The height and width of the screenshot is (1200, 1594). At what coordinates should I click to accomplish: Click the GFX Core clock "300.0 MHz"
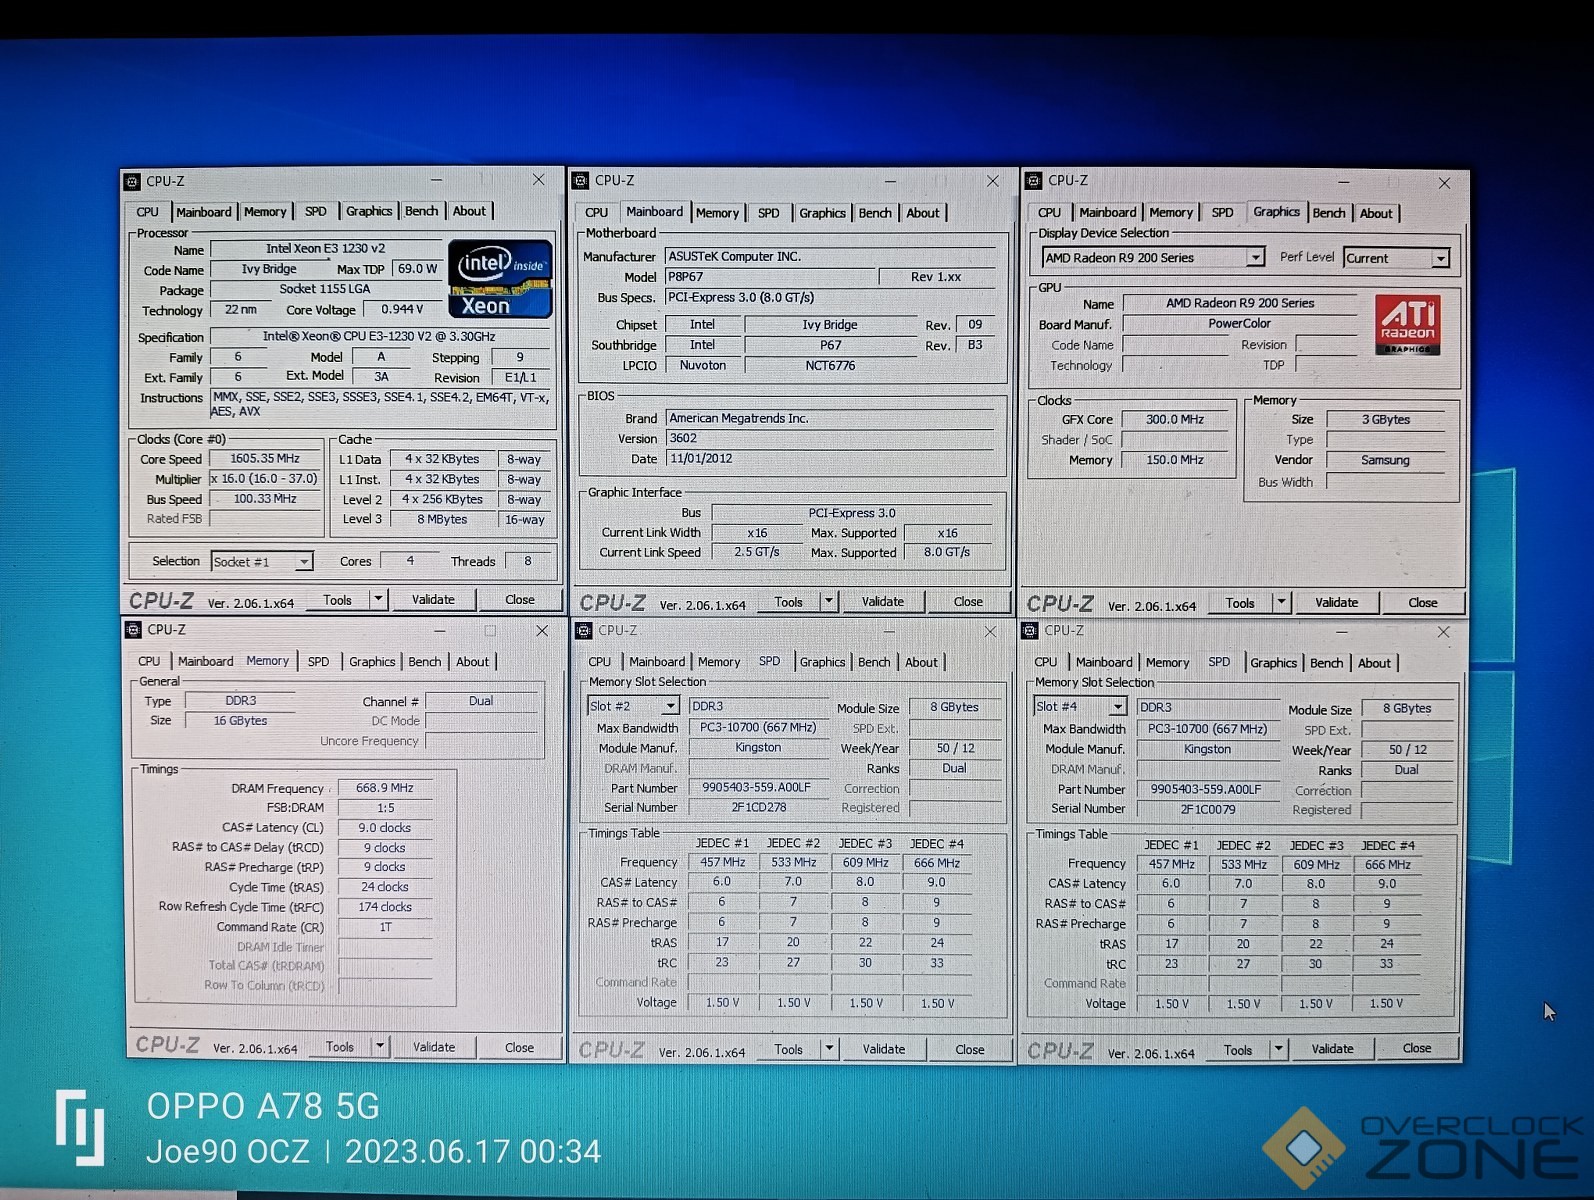coord(1175,420)
